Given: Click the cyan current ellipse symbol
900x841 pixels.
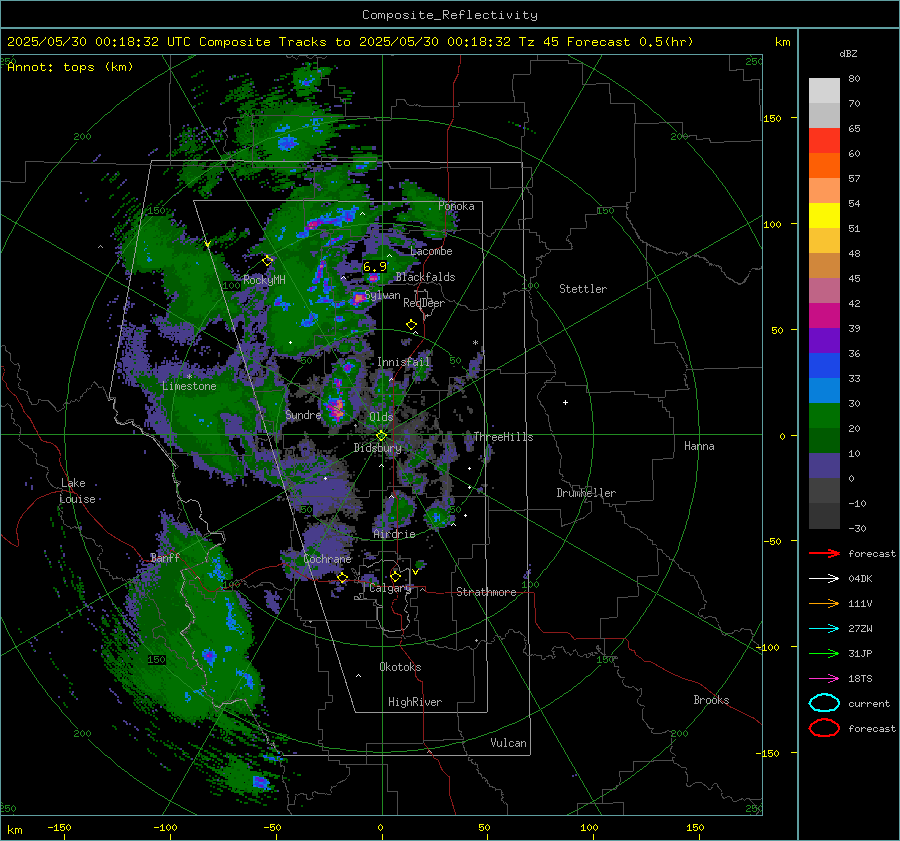Looking at the screenshot, I should 824,703.
